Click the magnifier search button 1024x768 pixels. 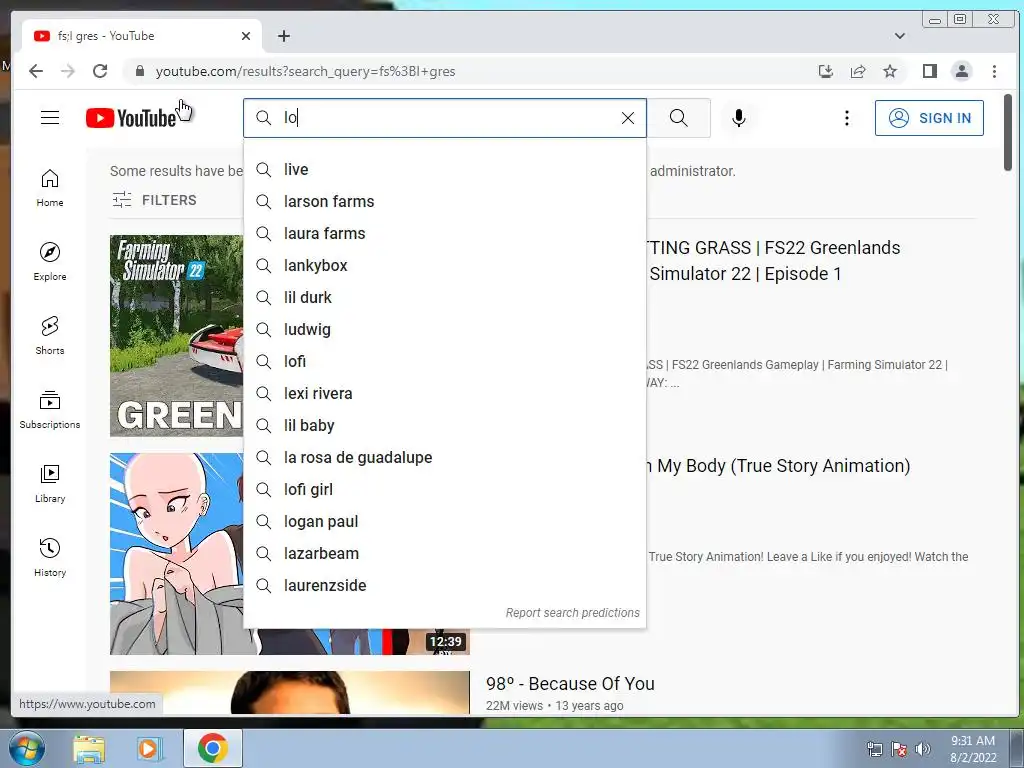[679, 118]
